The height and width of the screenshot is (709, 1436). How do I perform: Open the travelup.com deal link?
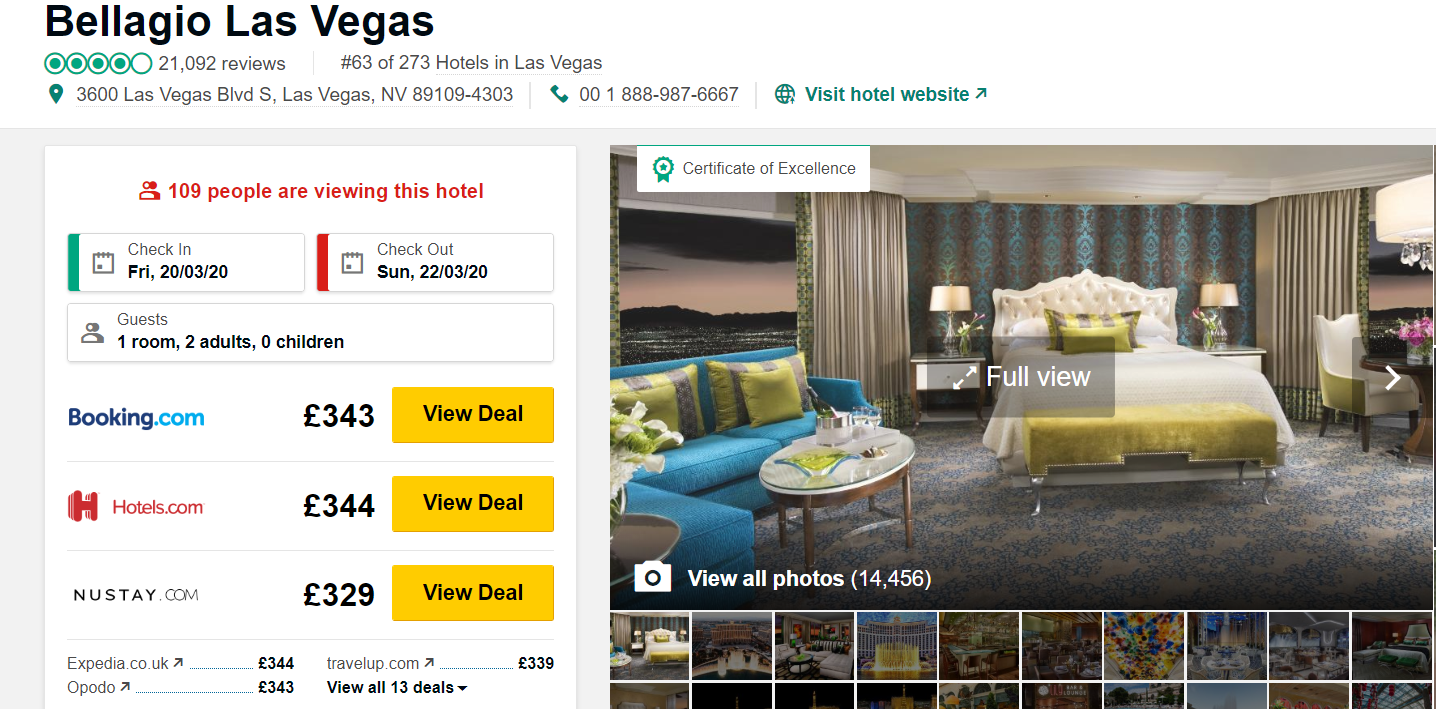[x=380, y=663]
